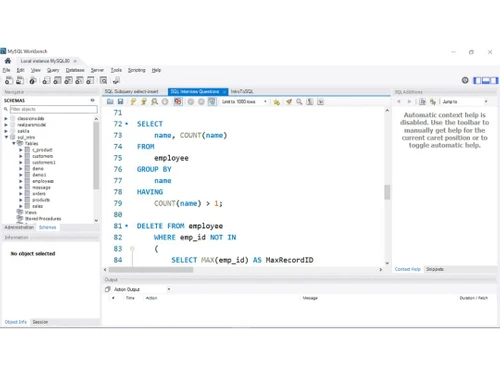
Task: Click the editor vertical scrollbar thumb
Action: [x=387, y=192]
